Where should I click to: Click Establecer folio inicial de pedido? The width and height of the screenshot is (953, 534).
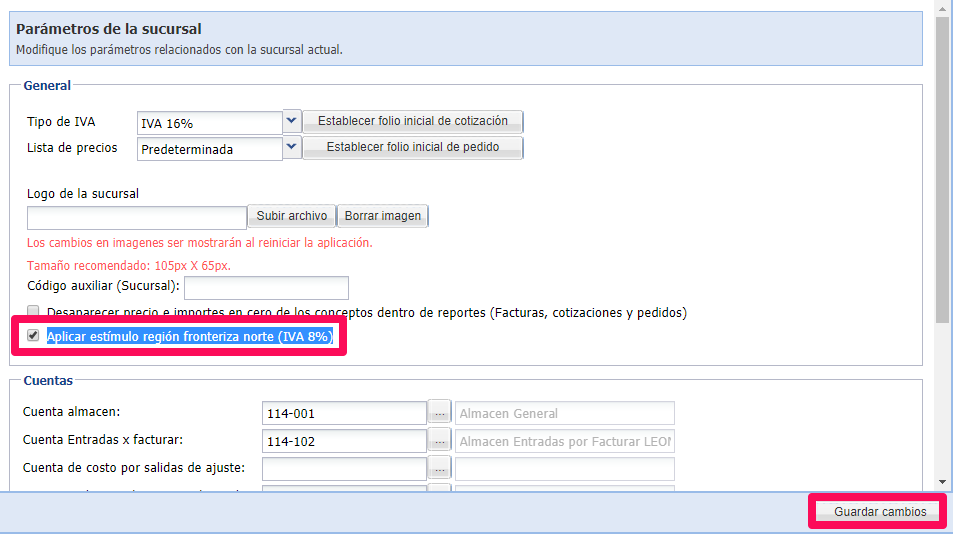(413, 147)
